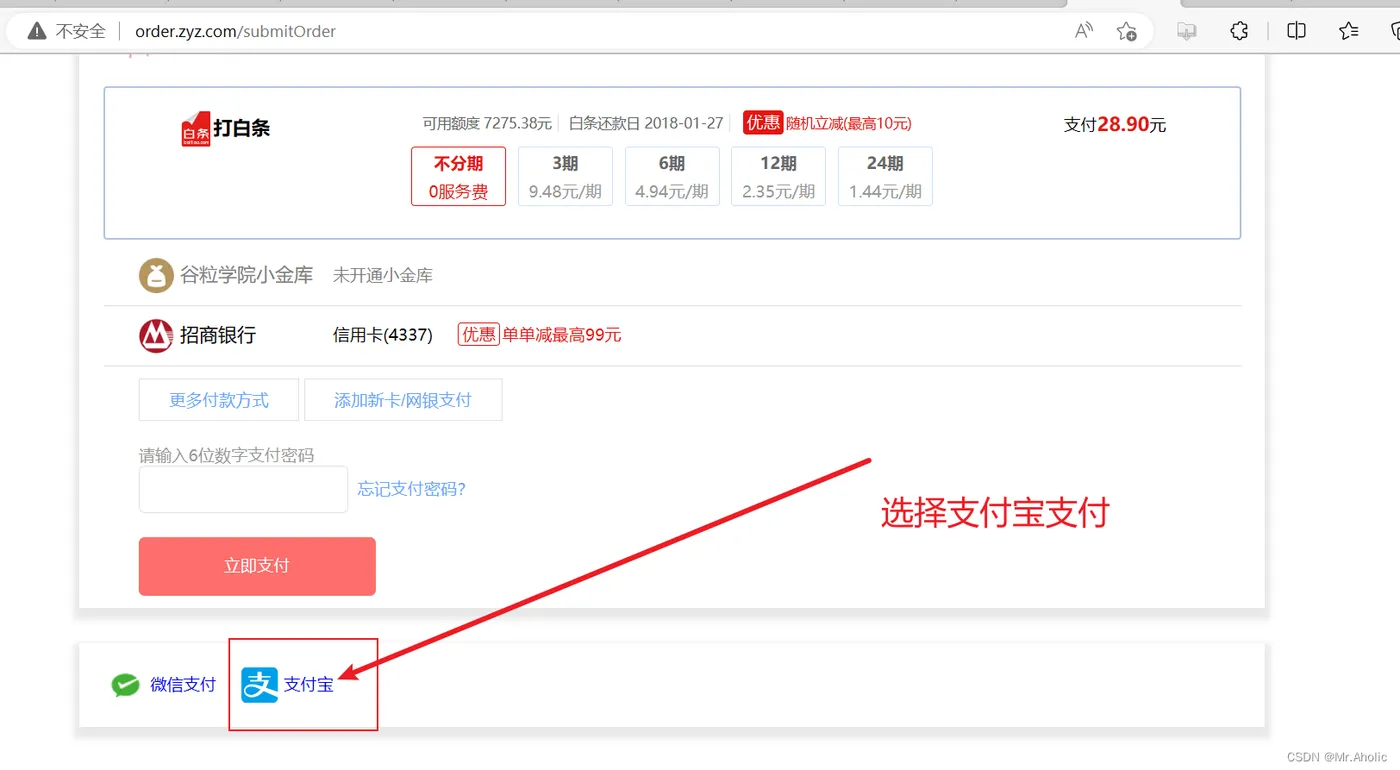The height and width of the screenshot is (770, 1400).
Task: Click the 优惠 badge in 招商银行 row
Action: tap(478, 335)
